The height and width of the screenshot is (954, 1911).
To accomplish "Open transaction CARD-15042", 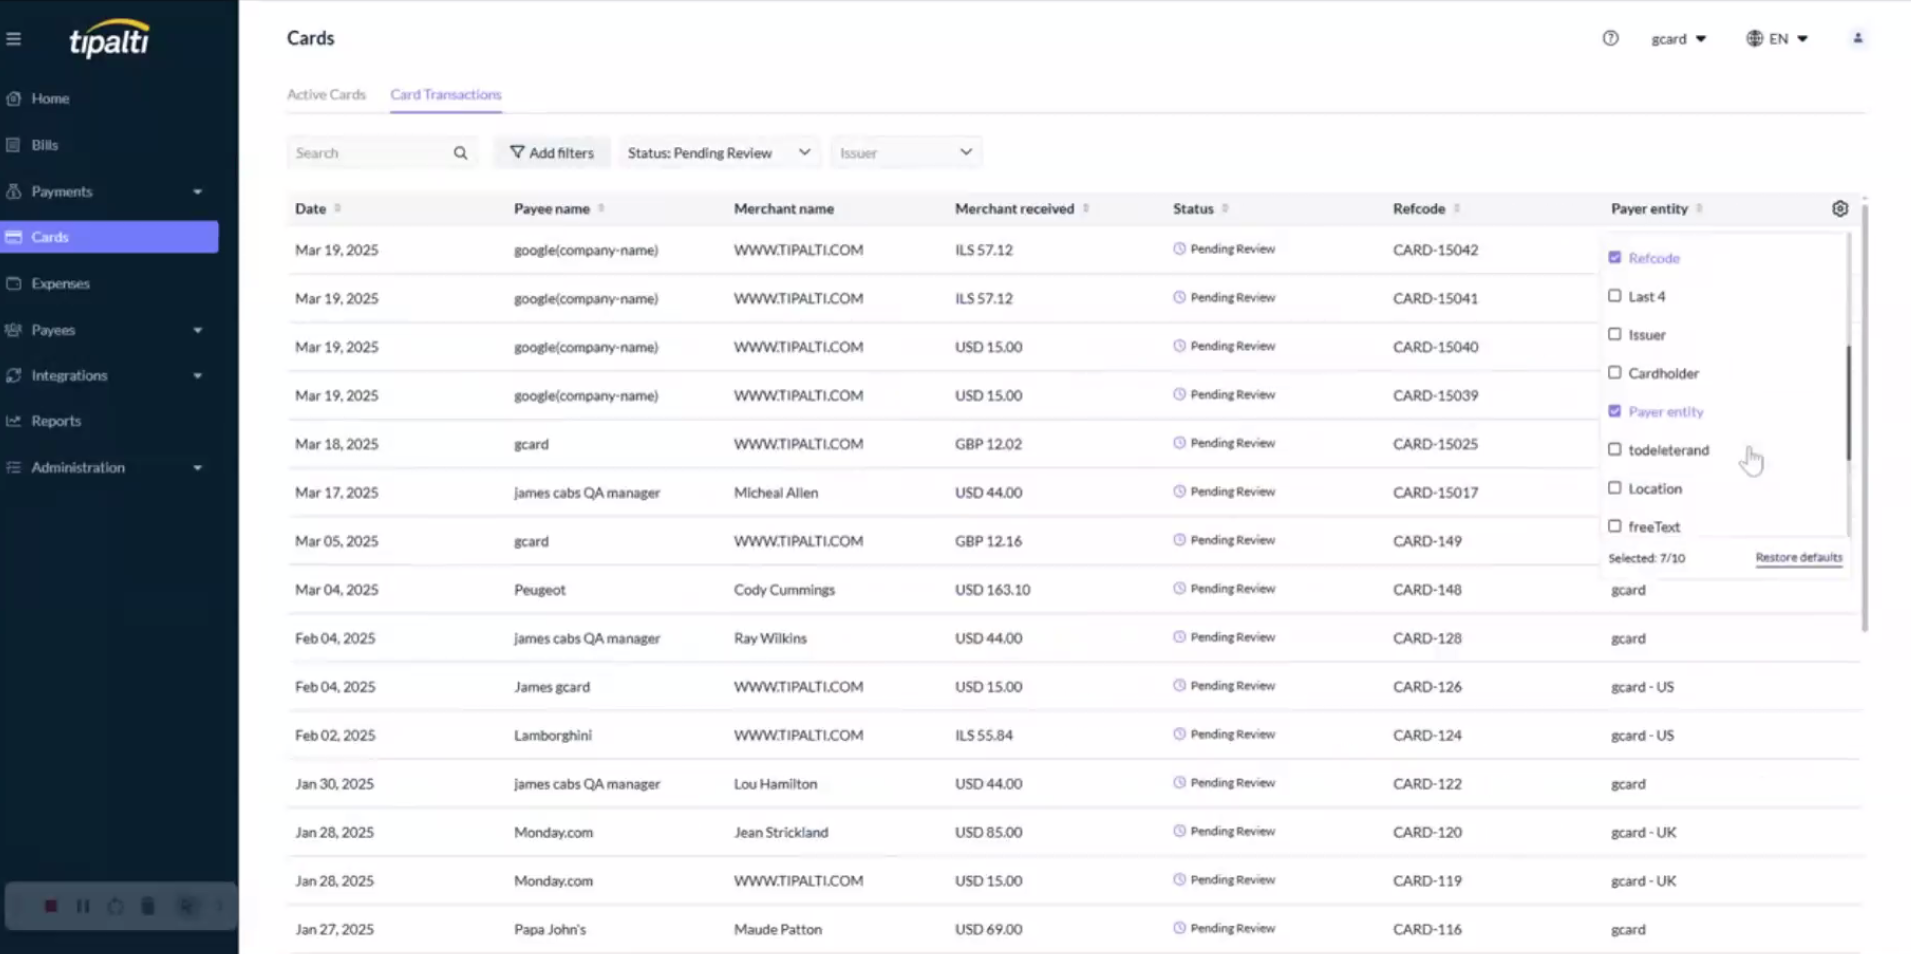I will [1435, 250].
